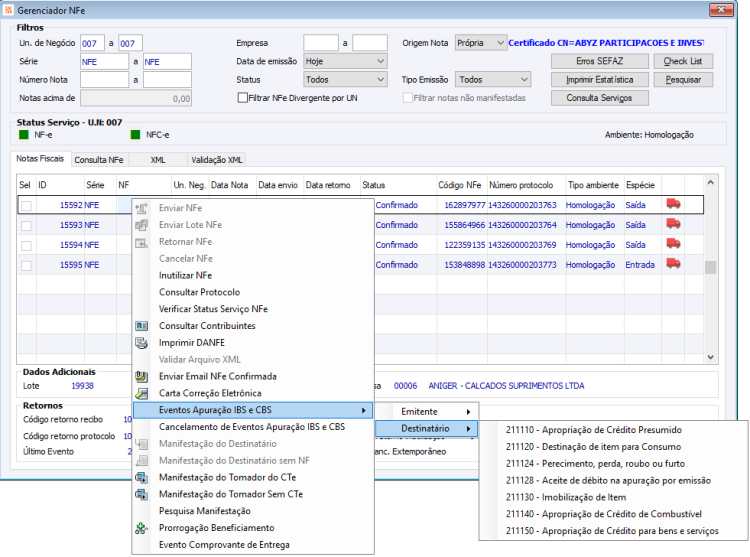The image size is (750, 557).
Task: Switch to the Validação XML tab
Action: 216,160
